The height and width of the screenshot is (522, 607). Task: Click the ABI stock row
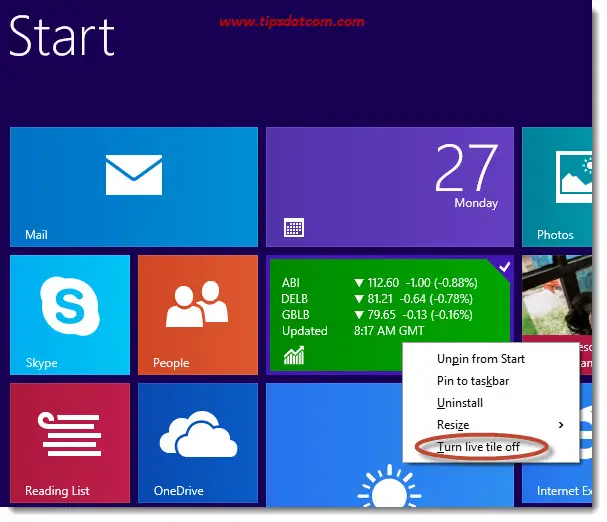click(x=379, y=283)
